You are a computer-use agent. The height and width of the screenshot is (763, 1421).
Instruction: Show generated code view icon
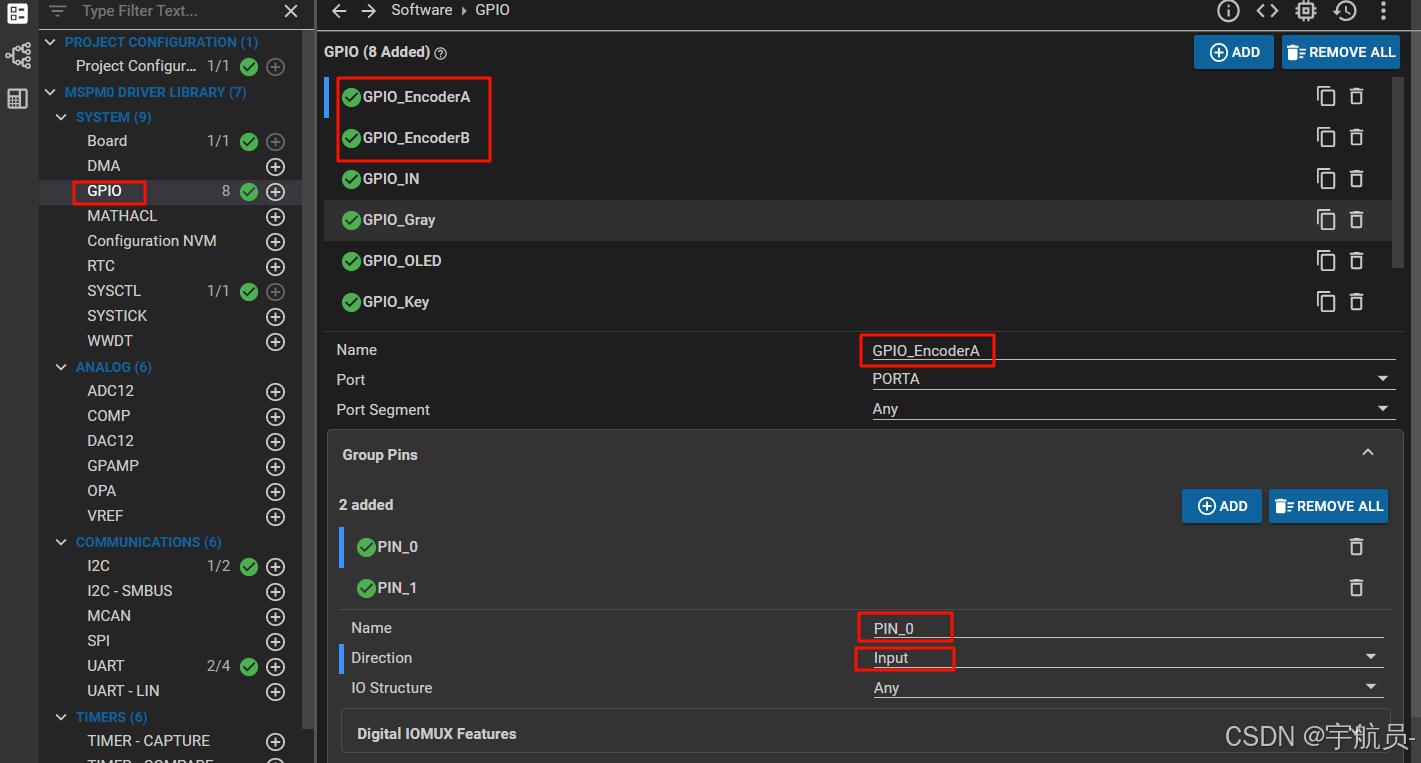[1267, 11]
